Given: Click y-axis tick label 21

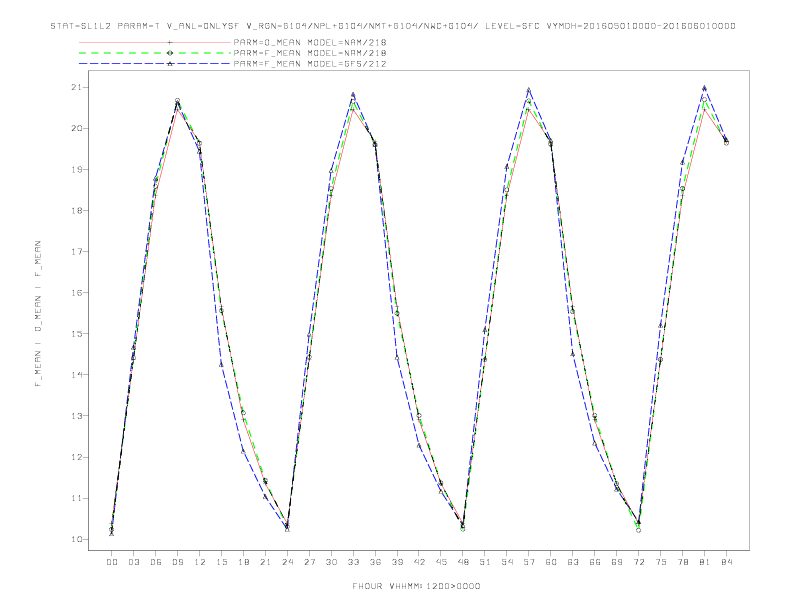Looking at the screenshot, I should tap(77, 87).
